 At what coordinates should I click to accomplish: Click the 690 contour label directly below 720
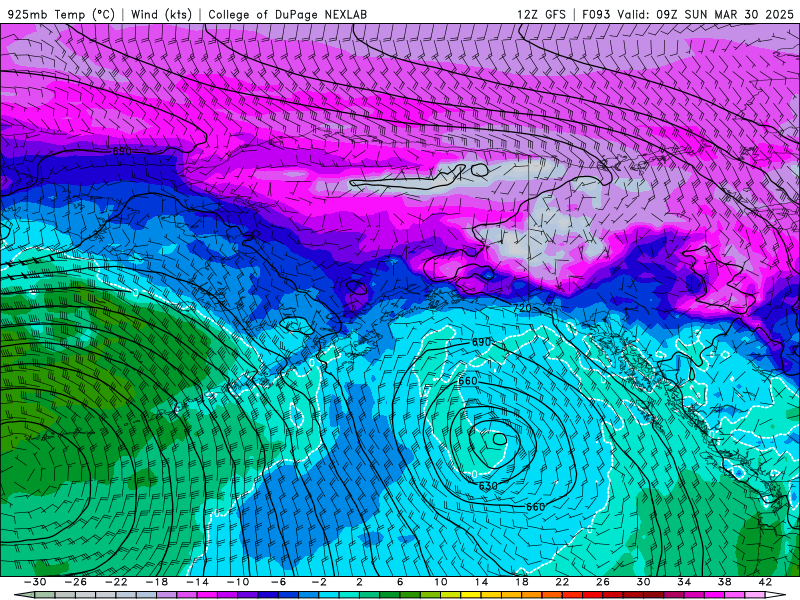[481, 342]
